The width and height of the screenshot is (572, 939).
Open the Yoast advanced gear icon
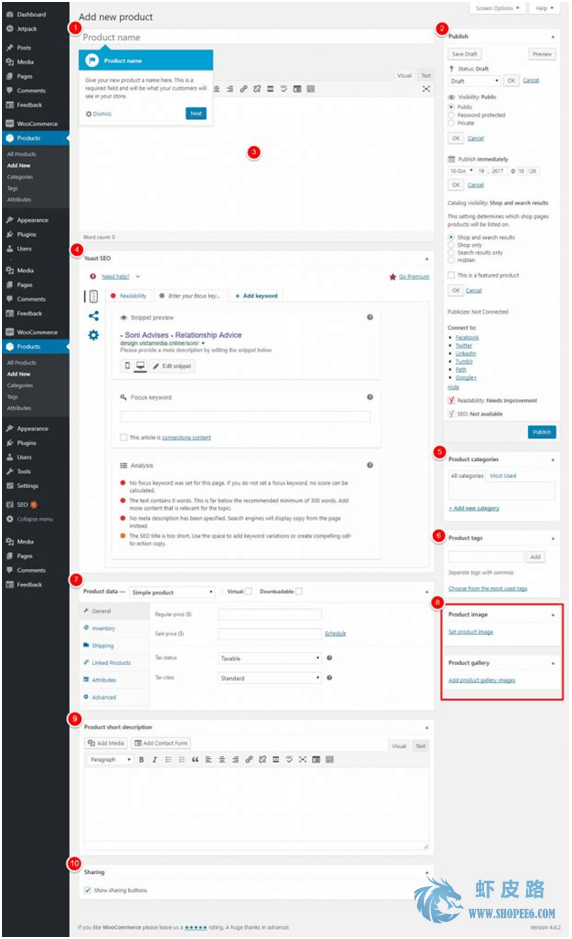pyautogui.click(x=93, y=335)
